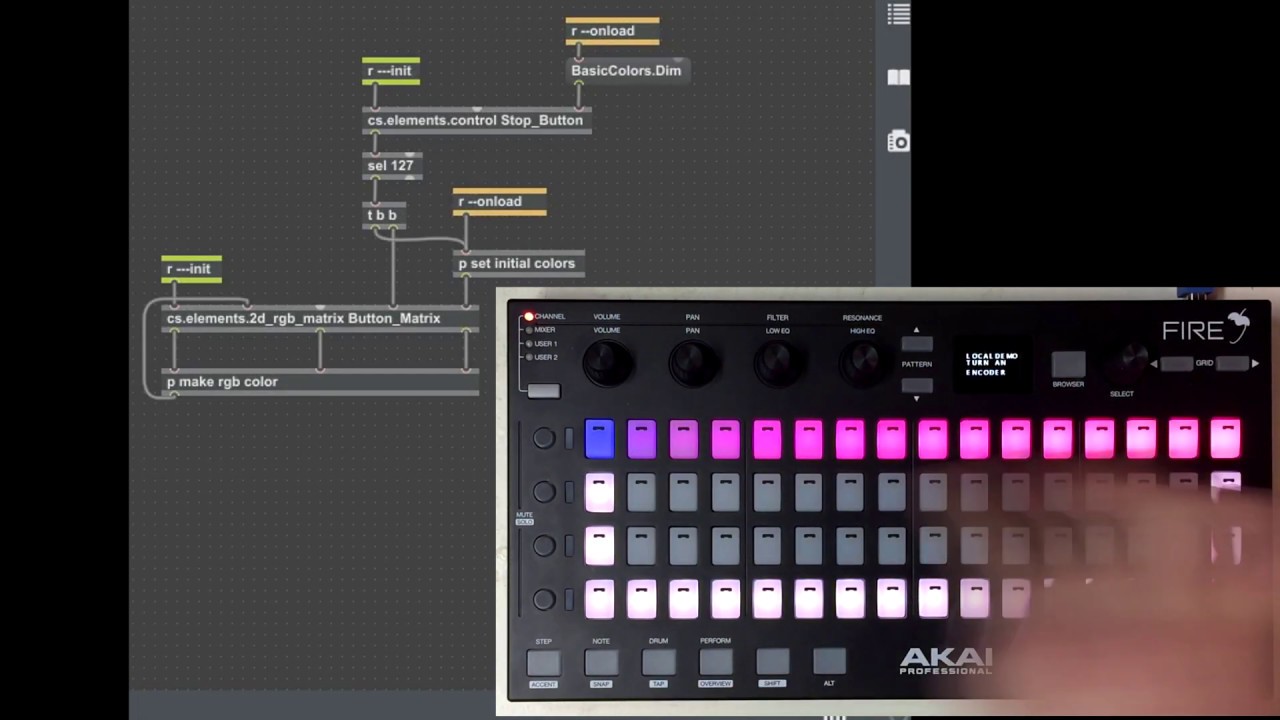Select the cs.elements.2d_rgb_matrix Button_Matrix object
This screenshot has height=720, width=1280.
tap(320, 319)
